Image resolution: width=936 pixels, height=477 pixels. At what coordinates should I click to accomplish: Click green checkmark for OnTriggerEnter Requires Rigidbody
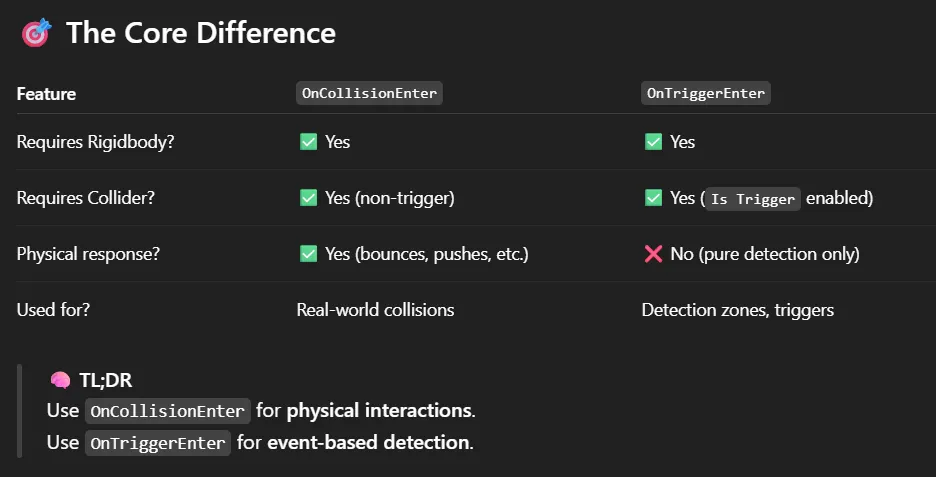click(x=654, y=142)
